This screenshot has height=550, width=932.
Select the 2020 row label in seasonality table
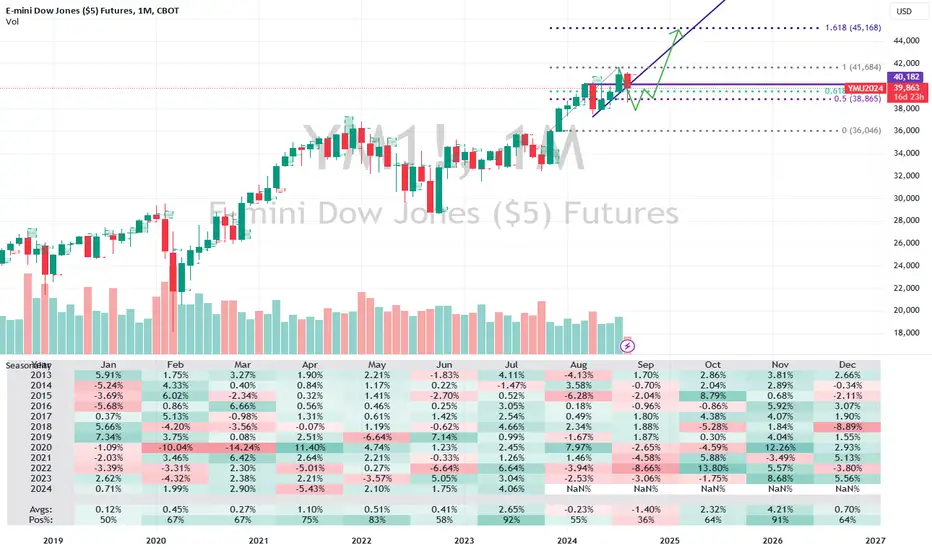42,447
